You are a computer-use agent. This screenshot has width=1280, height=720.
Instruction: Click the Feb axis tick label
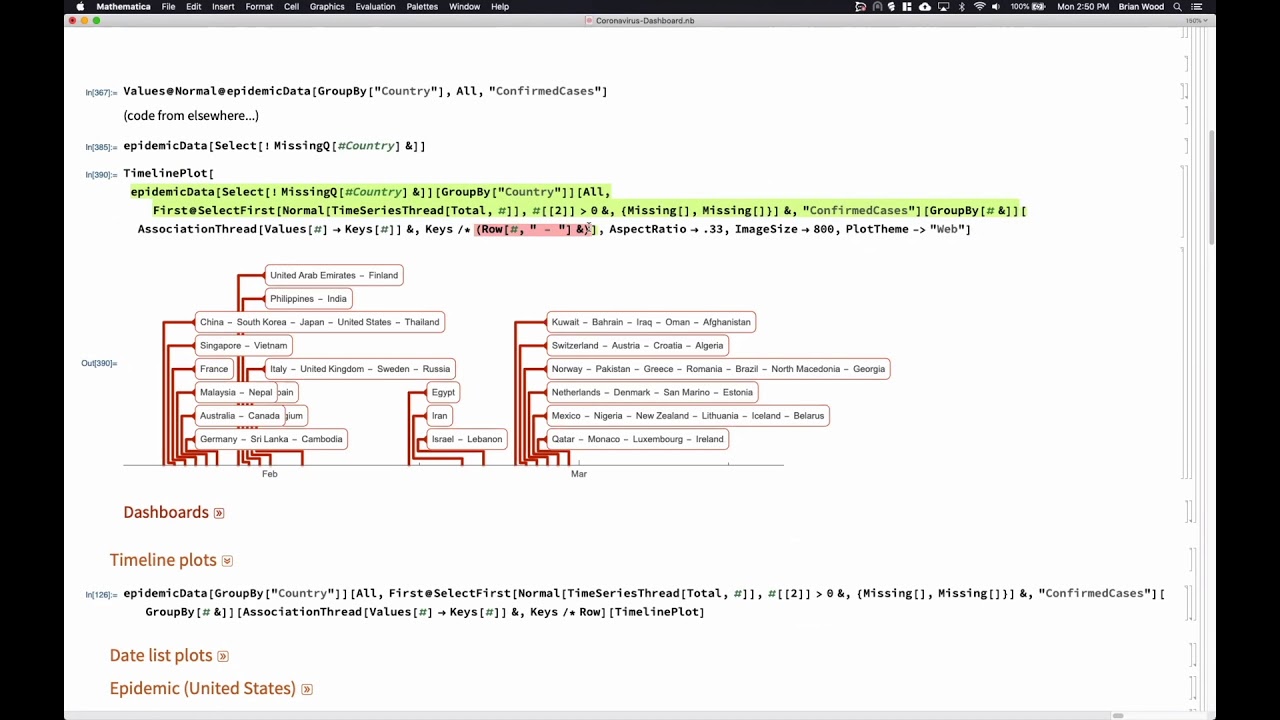(269, 474)
